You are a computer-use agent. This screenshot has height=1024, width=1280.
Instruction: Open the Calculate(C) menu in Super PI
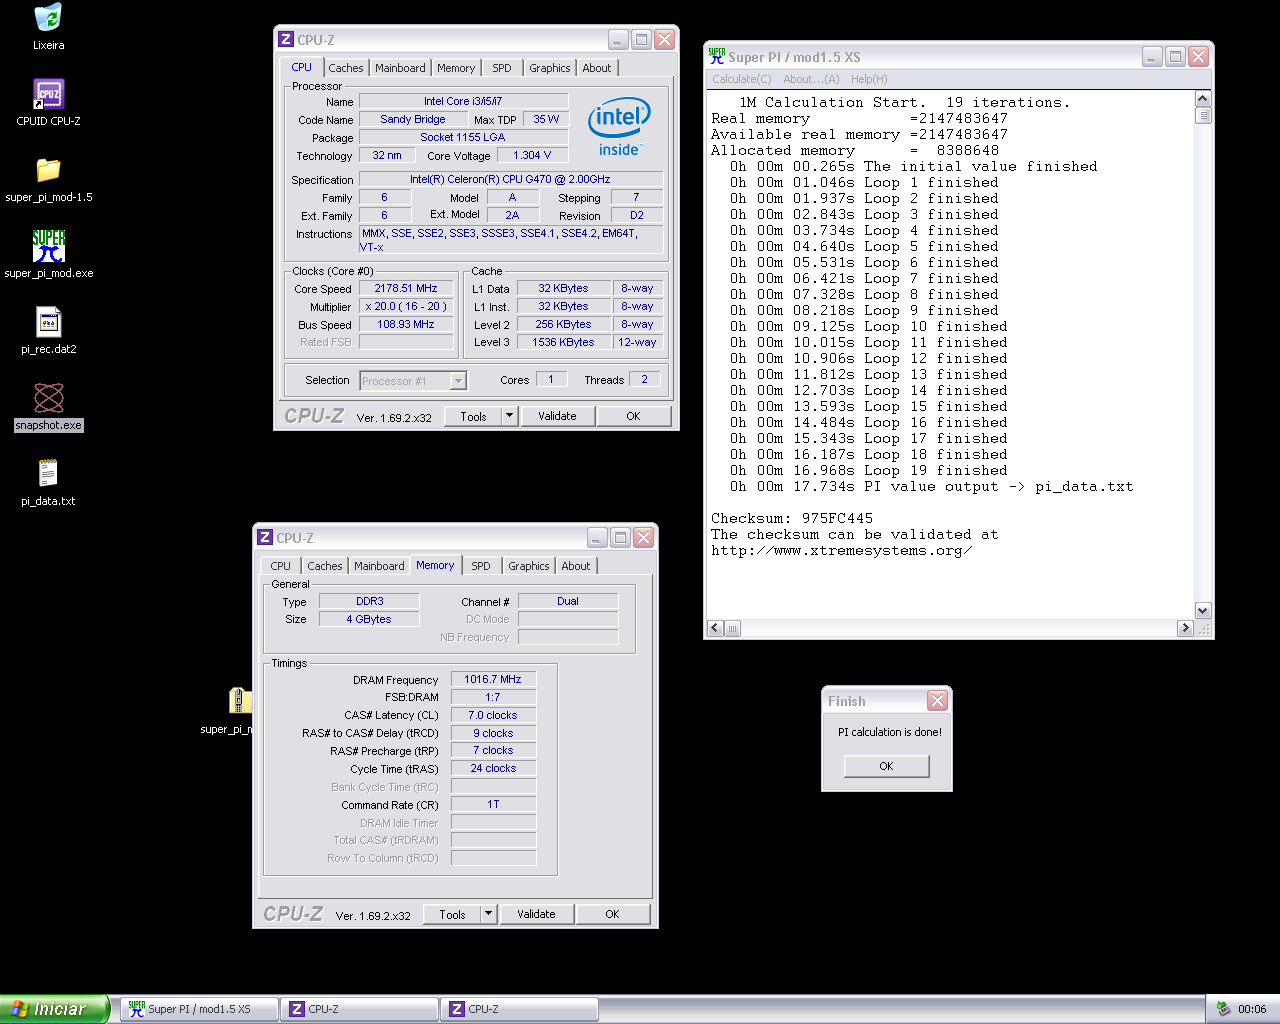(742, 79)
